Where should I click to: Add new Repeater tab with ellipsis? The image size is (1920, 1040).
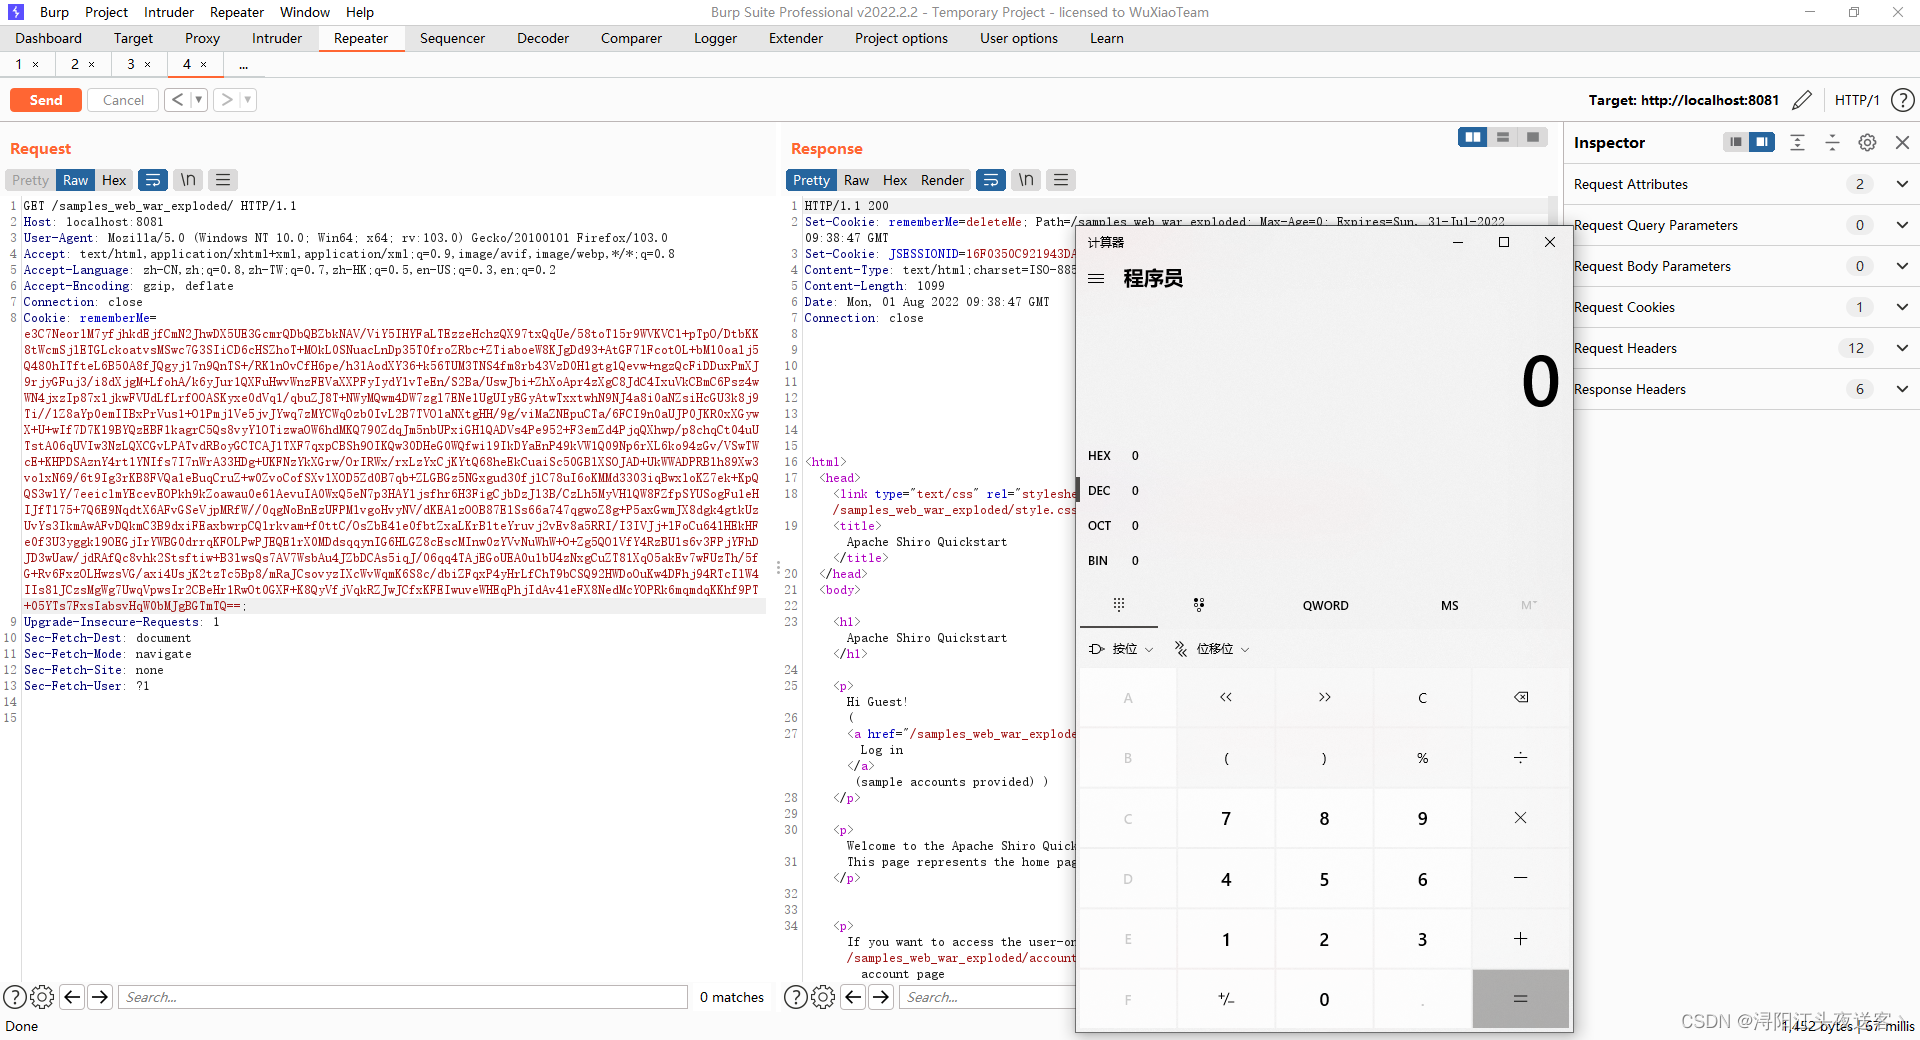tap(243, 64)
